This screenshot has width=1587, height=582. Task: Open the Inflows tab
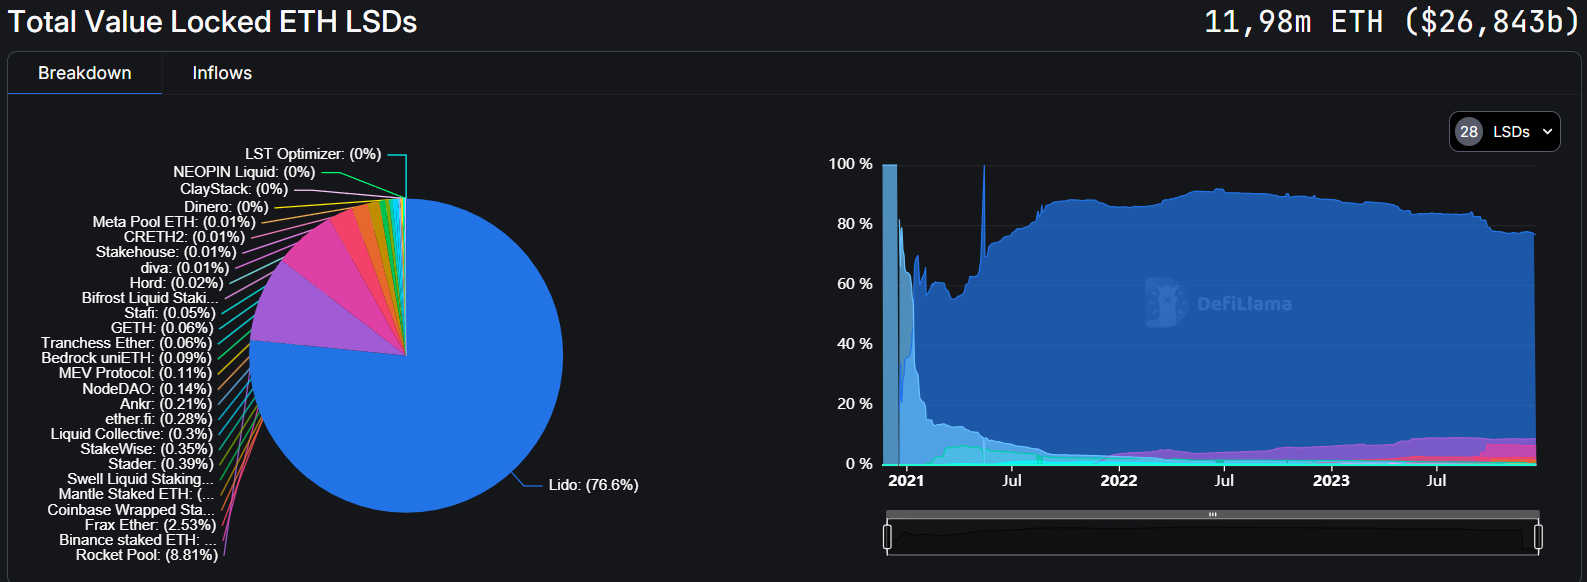[x=222, y=73]
